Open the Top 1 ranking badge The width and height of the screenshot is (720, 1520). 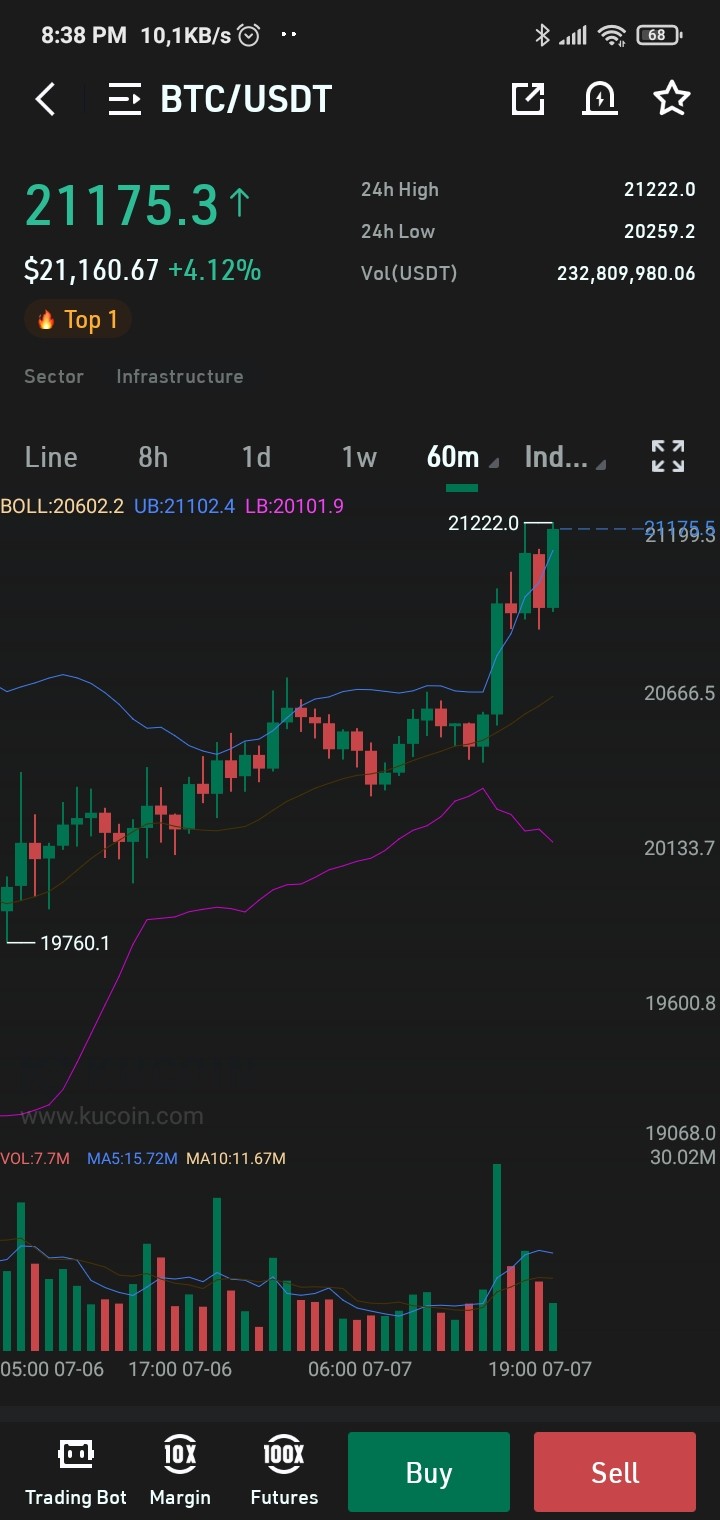point(78,320)
